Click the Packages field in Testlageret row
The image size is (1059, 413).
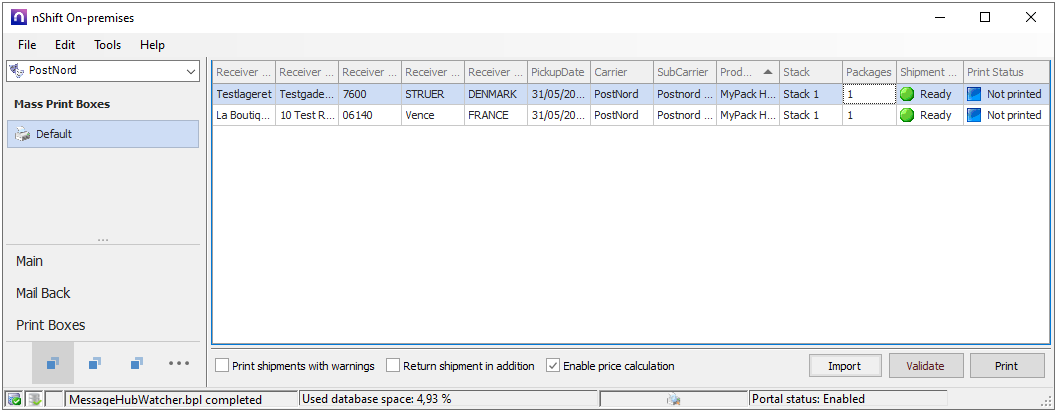[868, 94]
